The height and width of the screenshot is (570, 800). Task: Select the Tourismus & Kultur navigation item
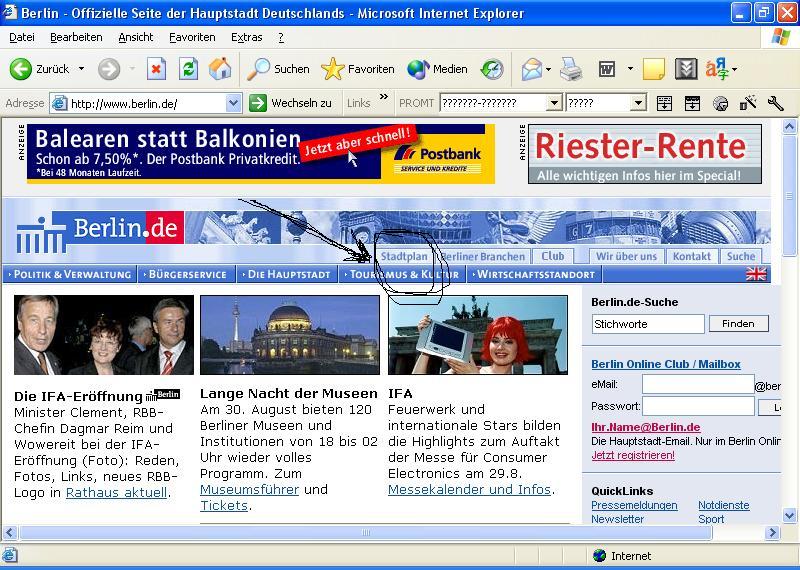click(404, 274)
